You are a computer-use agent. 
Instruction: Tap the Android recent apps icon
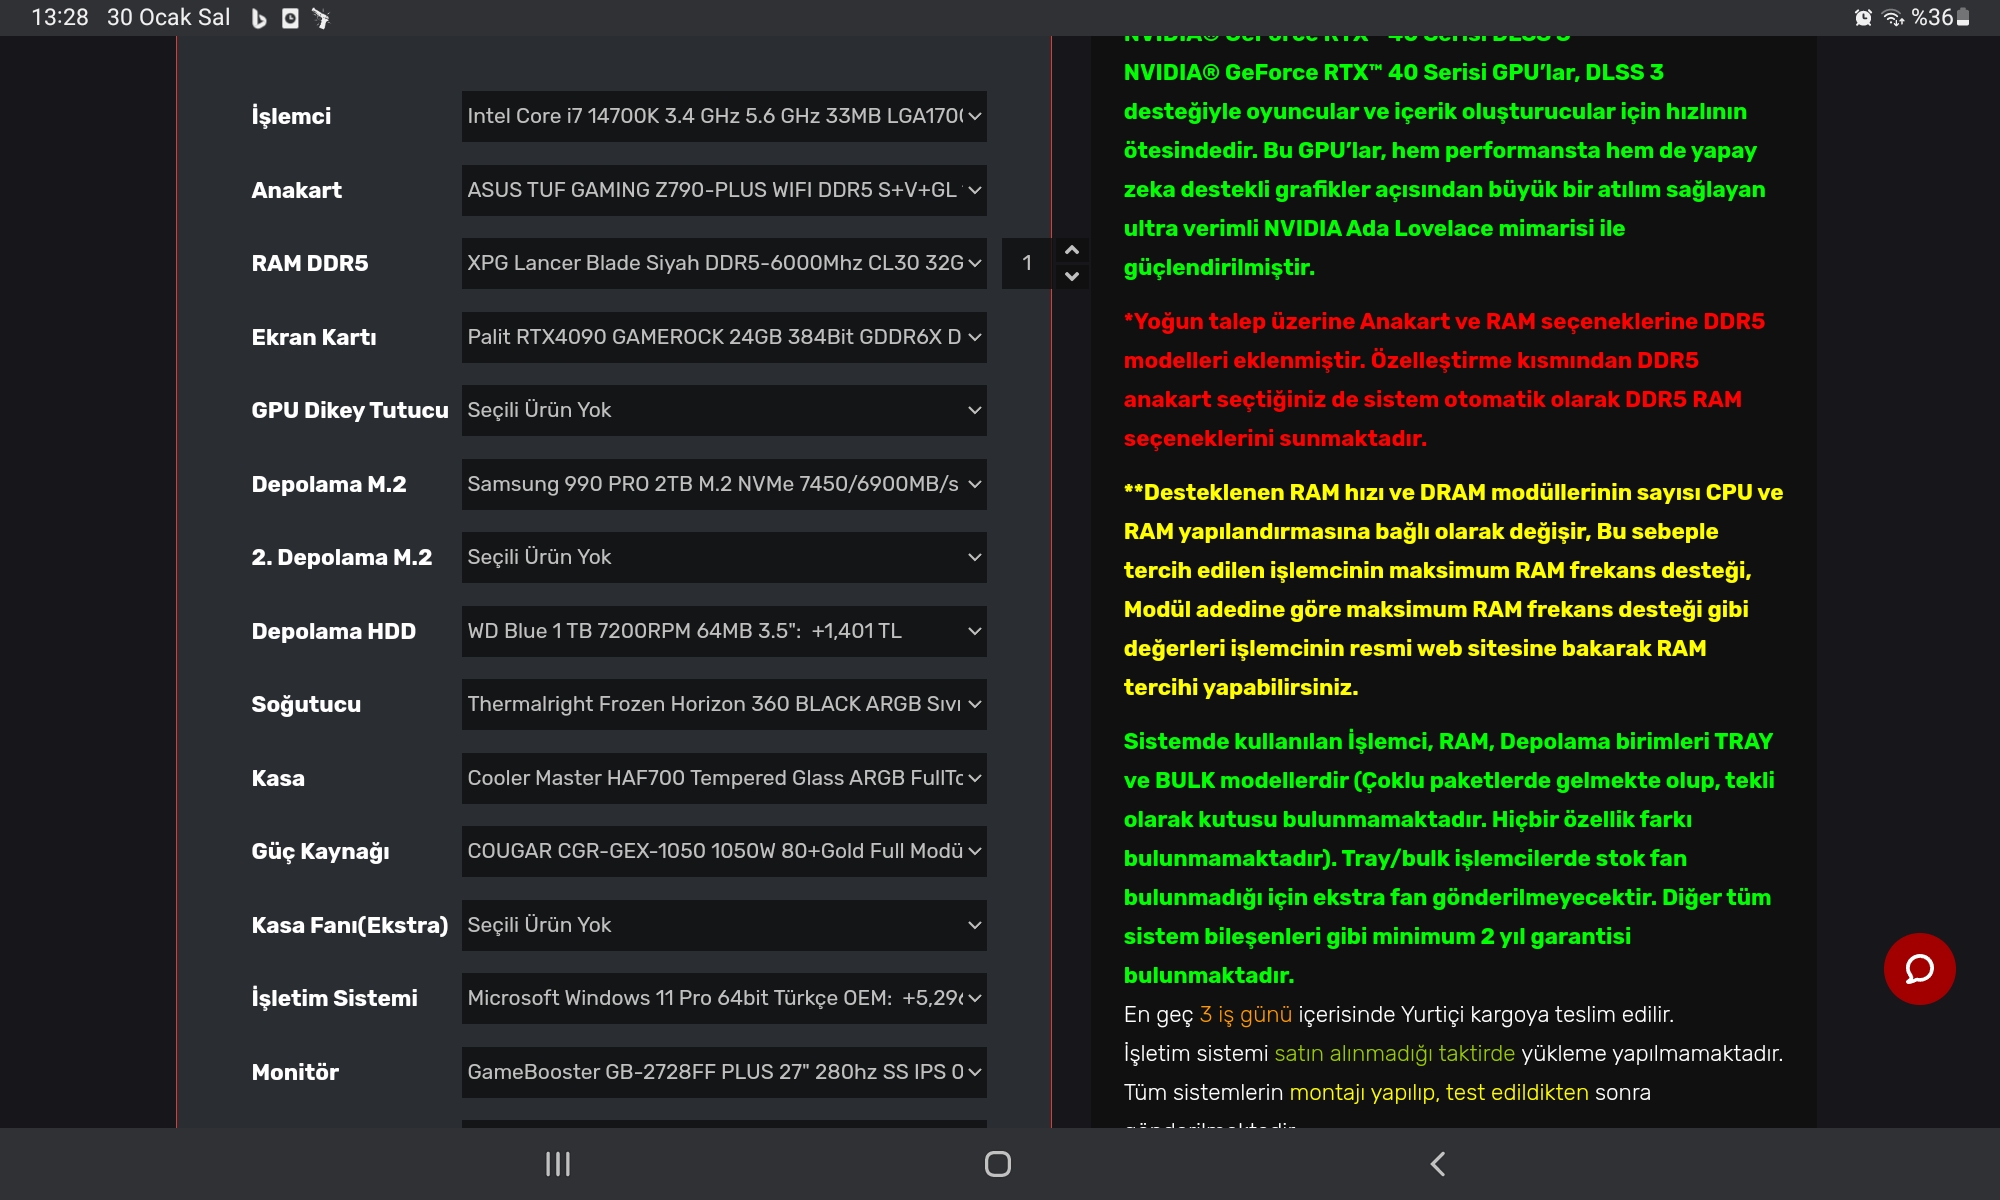click(x=557, y=1164)
